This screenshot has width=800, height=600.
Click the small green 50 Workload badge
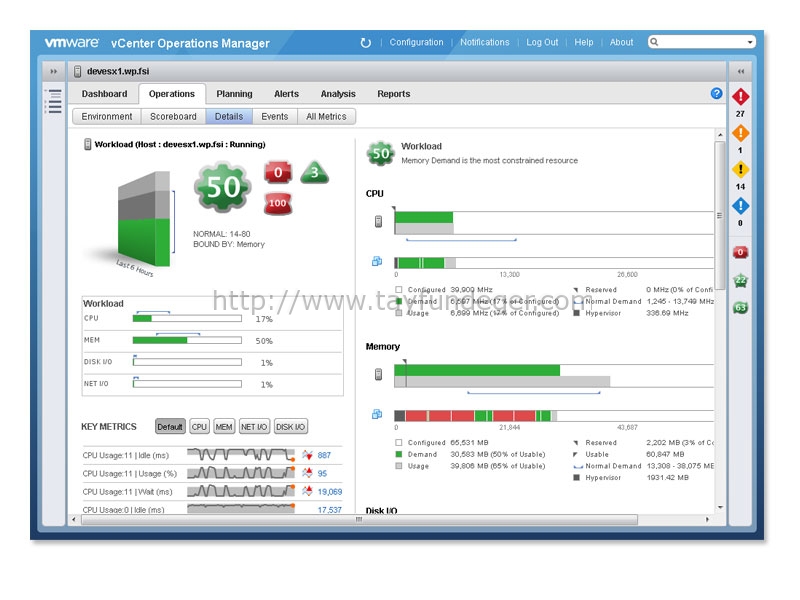(x=381, y=154)
